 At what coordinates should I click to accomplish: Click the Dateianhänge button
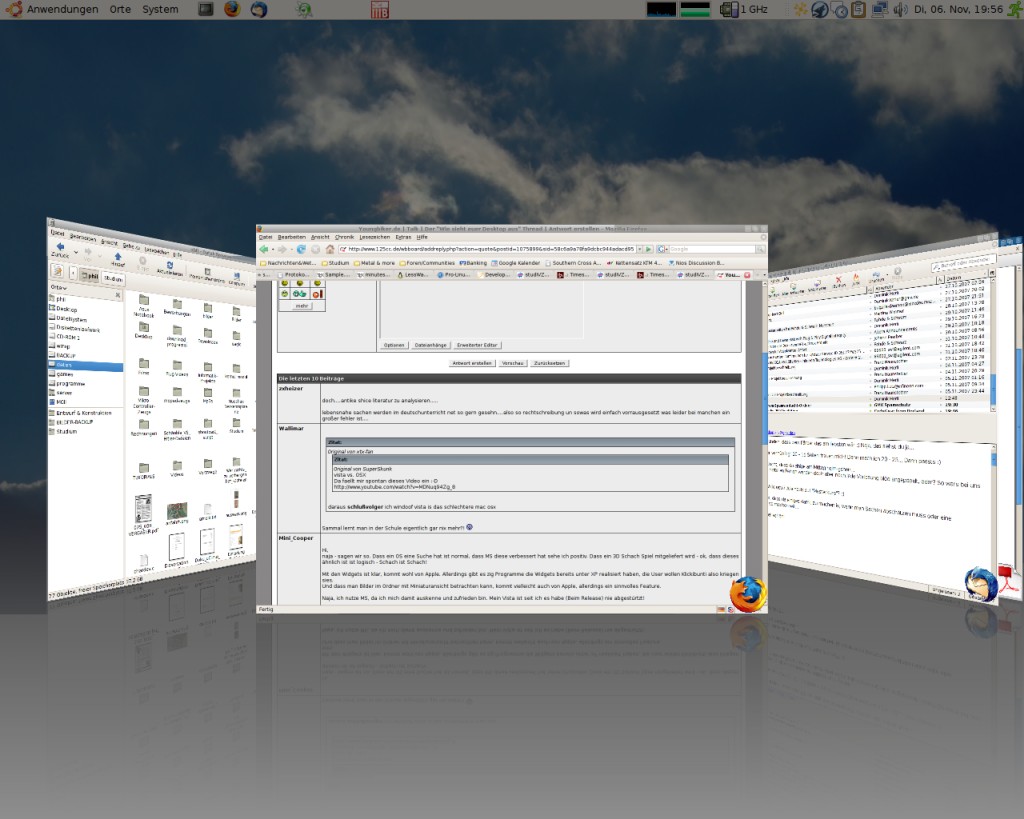click(430, 345)
